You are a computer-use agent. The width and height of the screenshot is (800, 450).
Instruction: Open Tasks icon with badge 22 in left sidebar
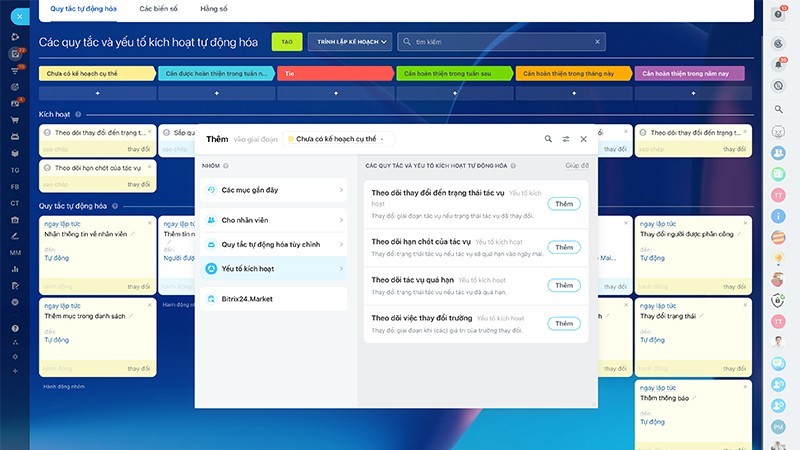click(15, 53)
